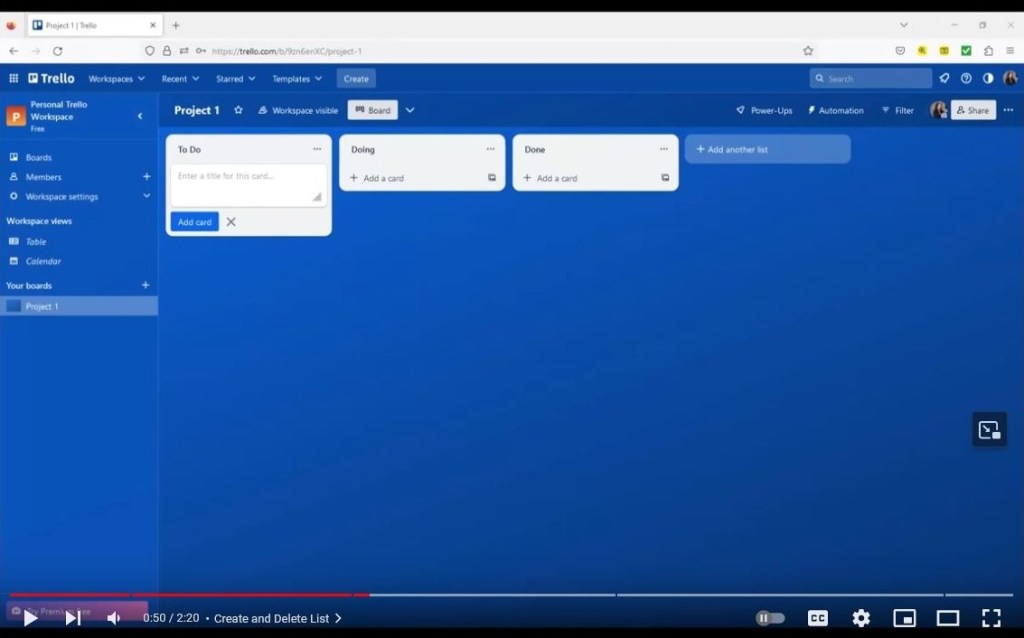Click the Add card button in the To Do list
The width and height of the screenshot is (1024, 638).
click(x=194, y=221)
